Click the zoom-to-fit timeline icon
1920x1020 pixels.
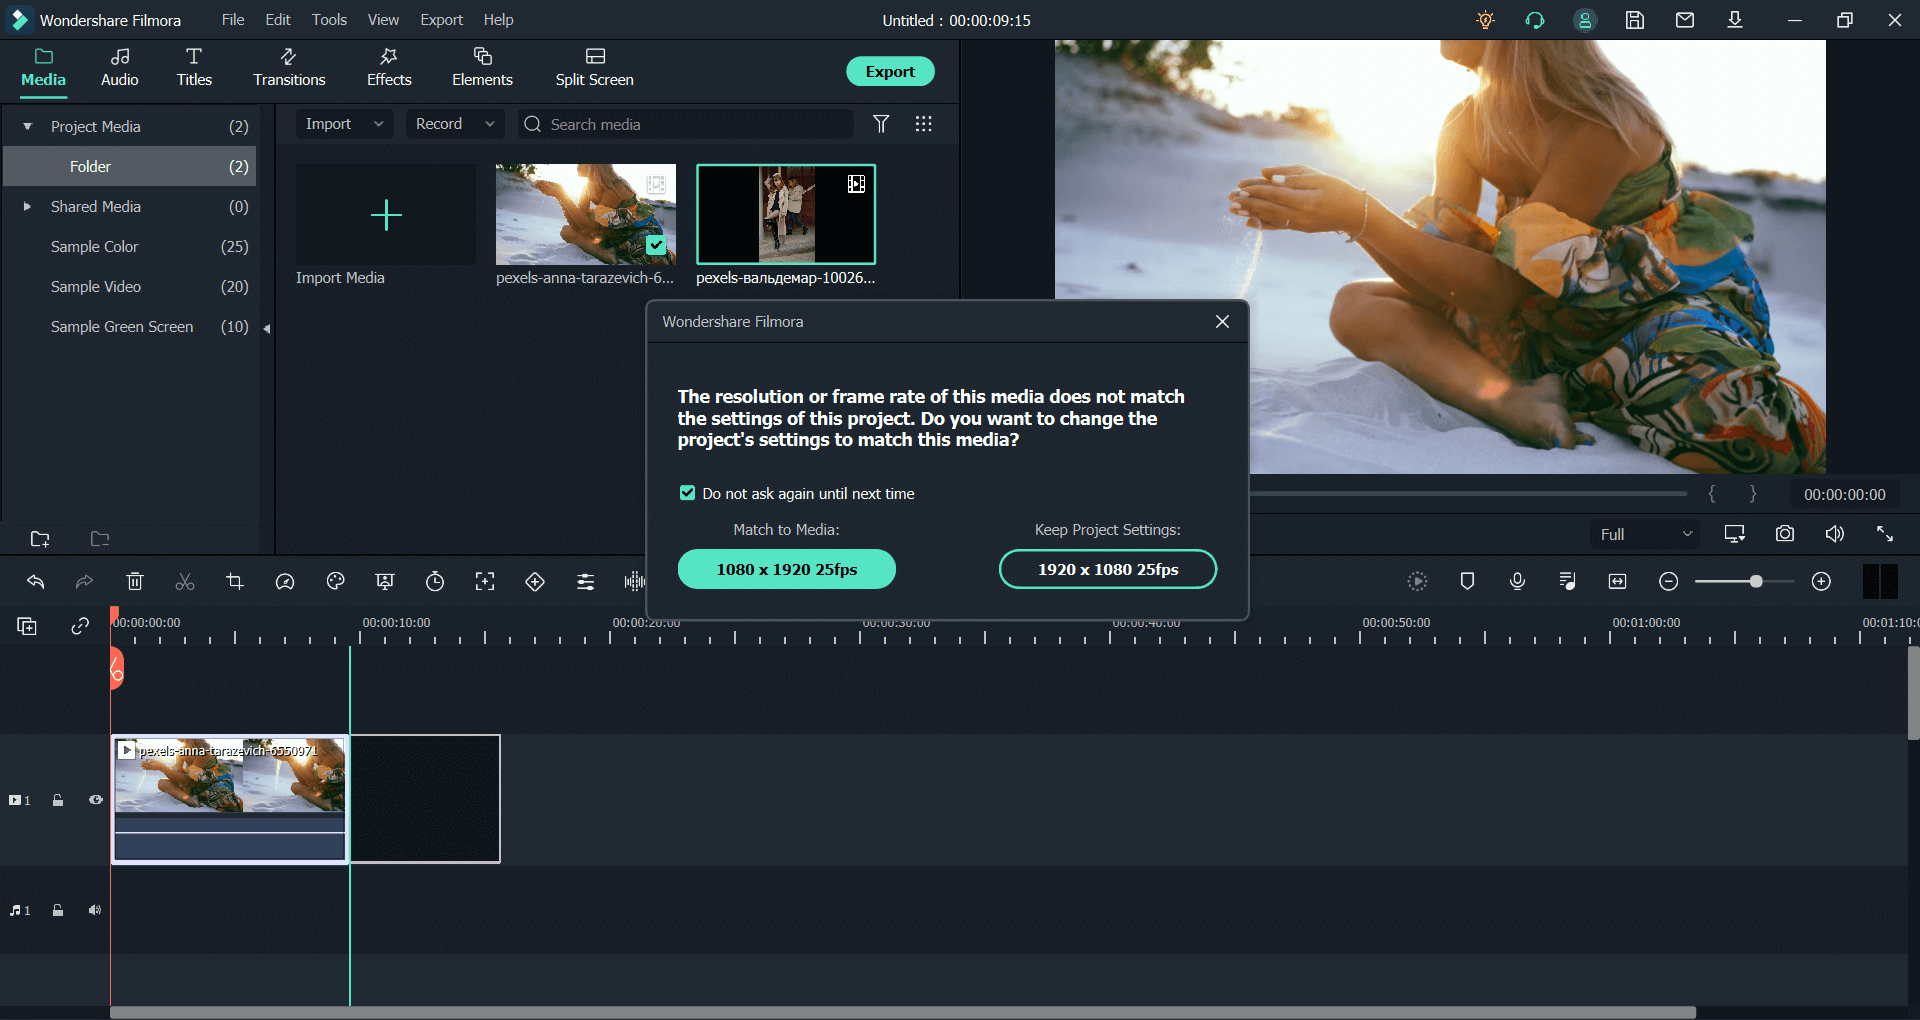[1617, 581]
